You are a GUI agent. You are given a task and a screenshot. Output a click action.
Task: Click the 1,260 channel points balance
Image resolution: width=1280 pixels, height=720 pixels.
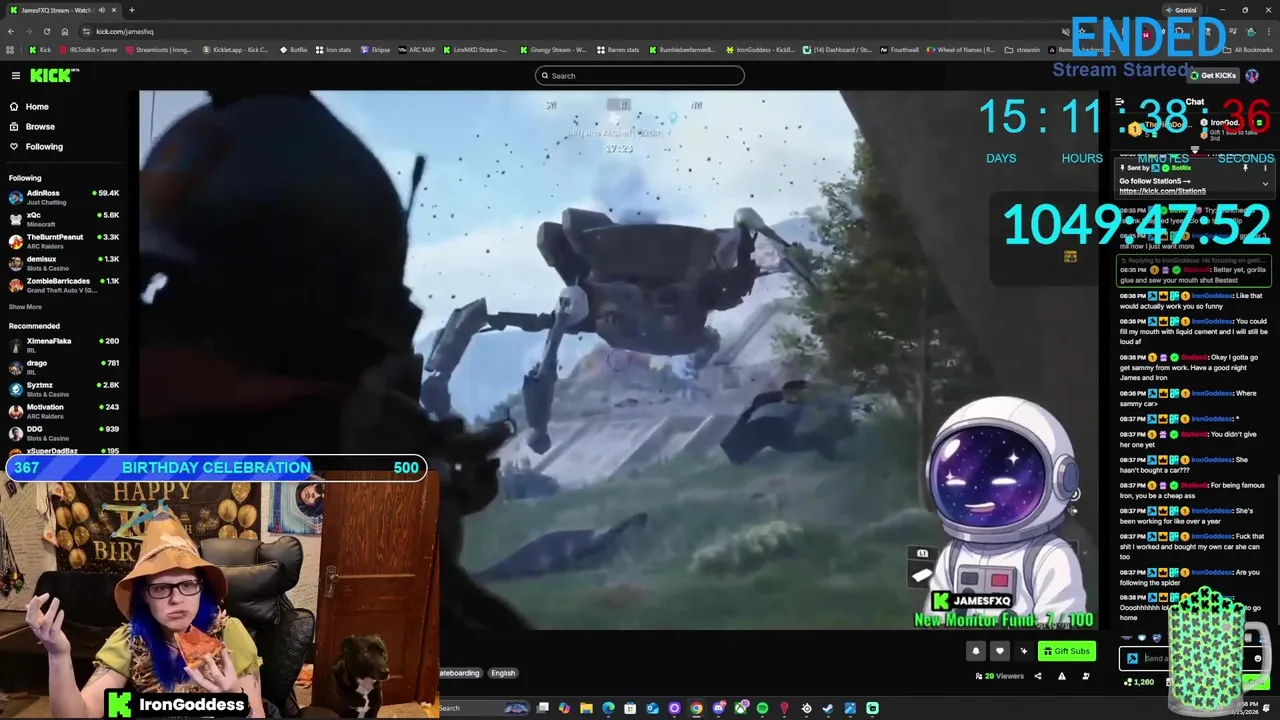(1139, 682)
